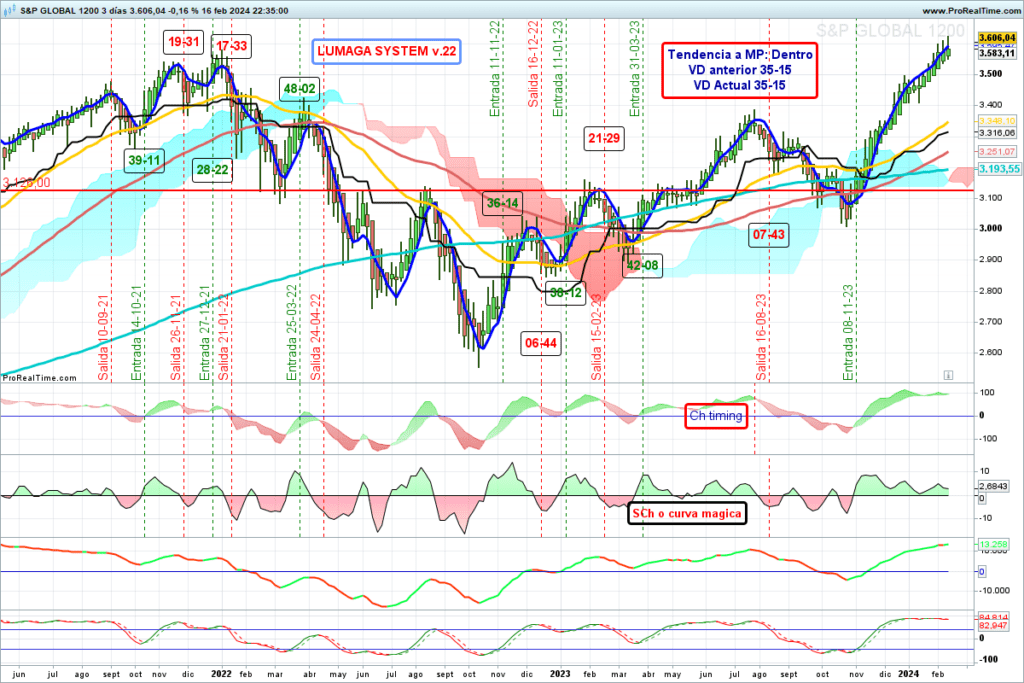Select the red 21-29 annotation label
This screenshot has height=683, width=1024.
click(604, 138)
